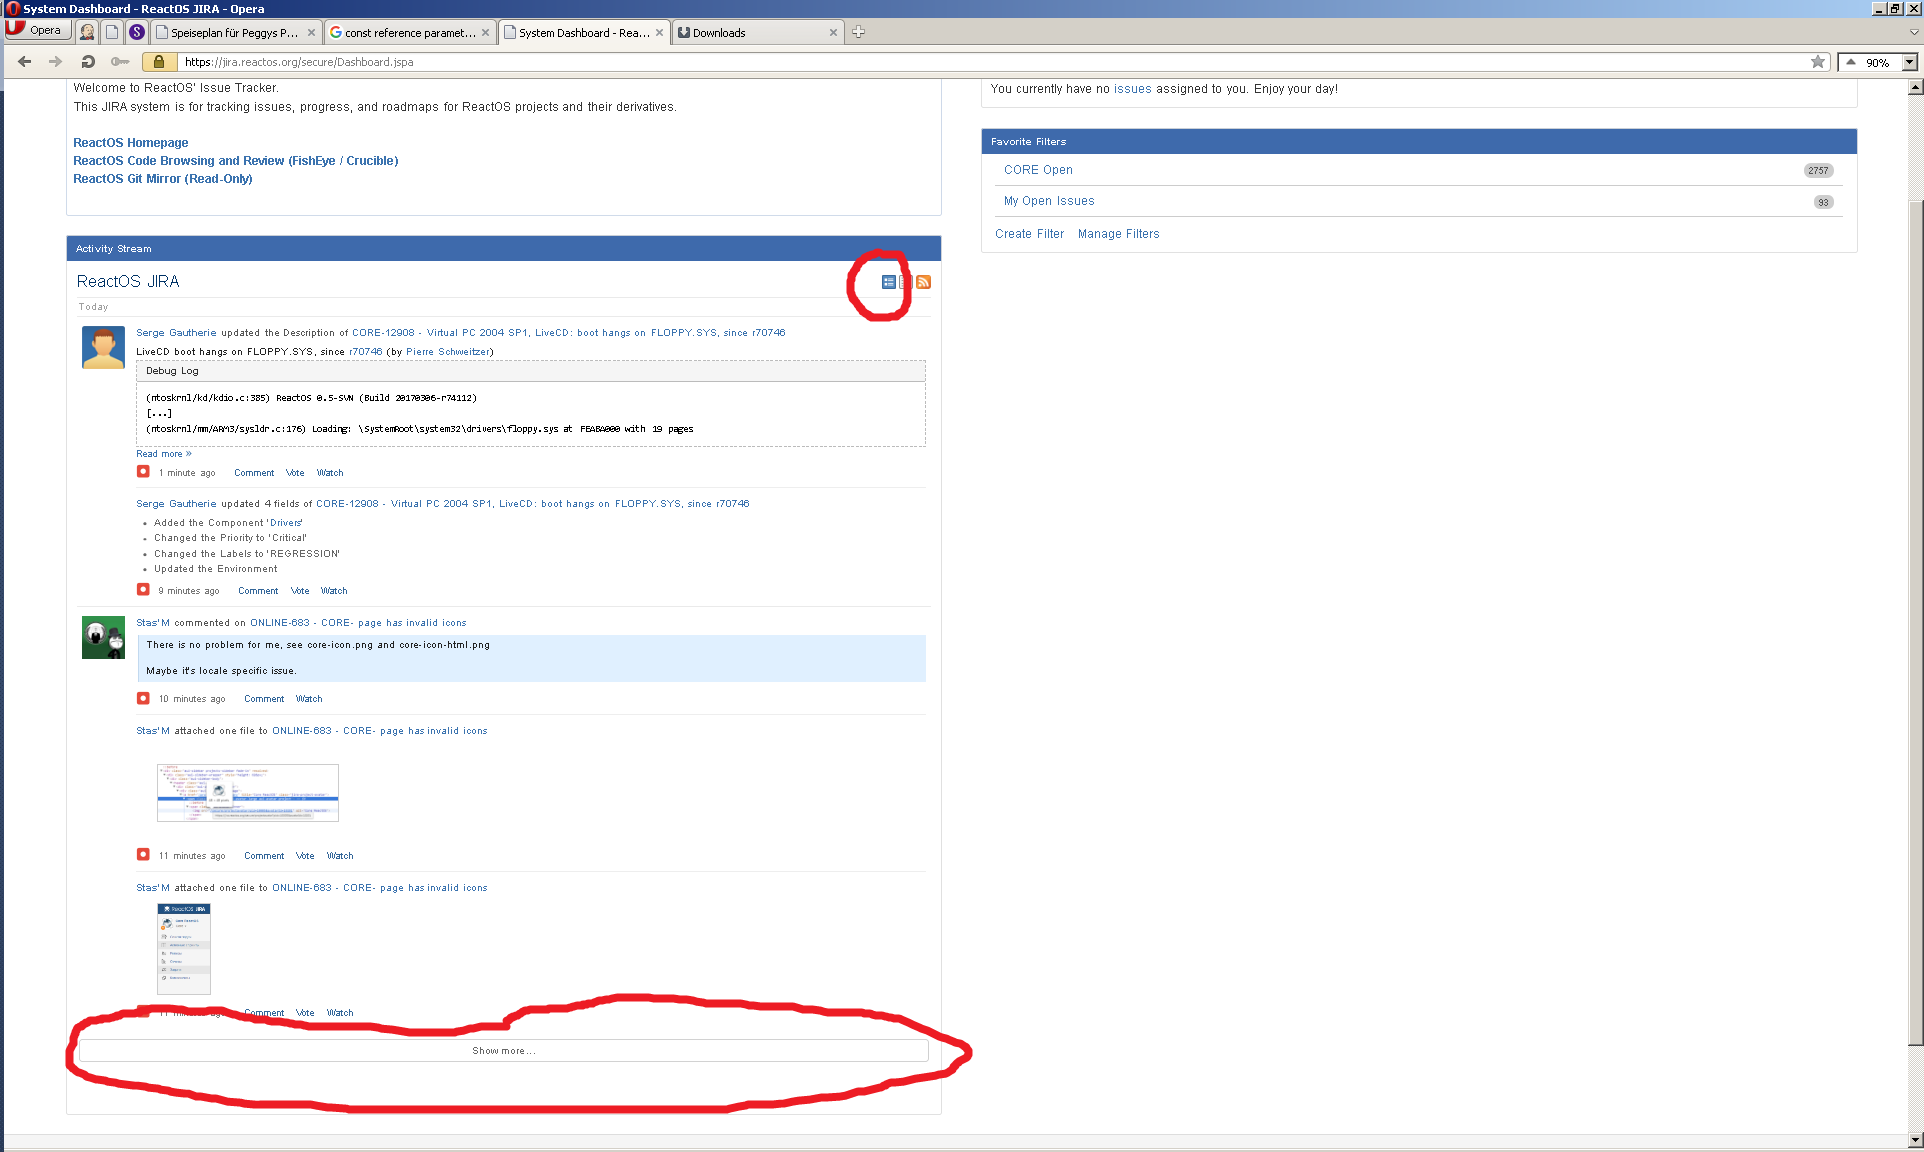Switch activity stream to full list view icon
The width and height of the screenshot is (1924, 1152).
(x=888, y=282)
